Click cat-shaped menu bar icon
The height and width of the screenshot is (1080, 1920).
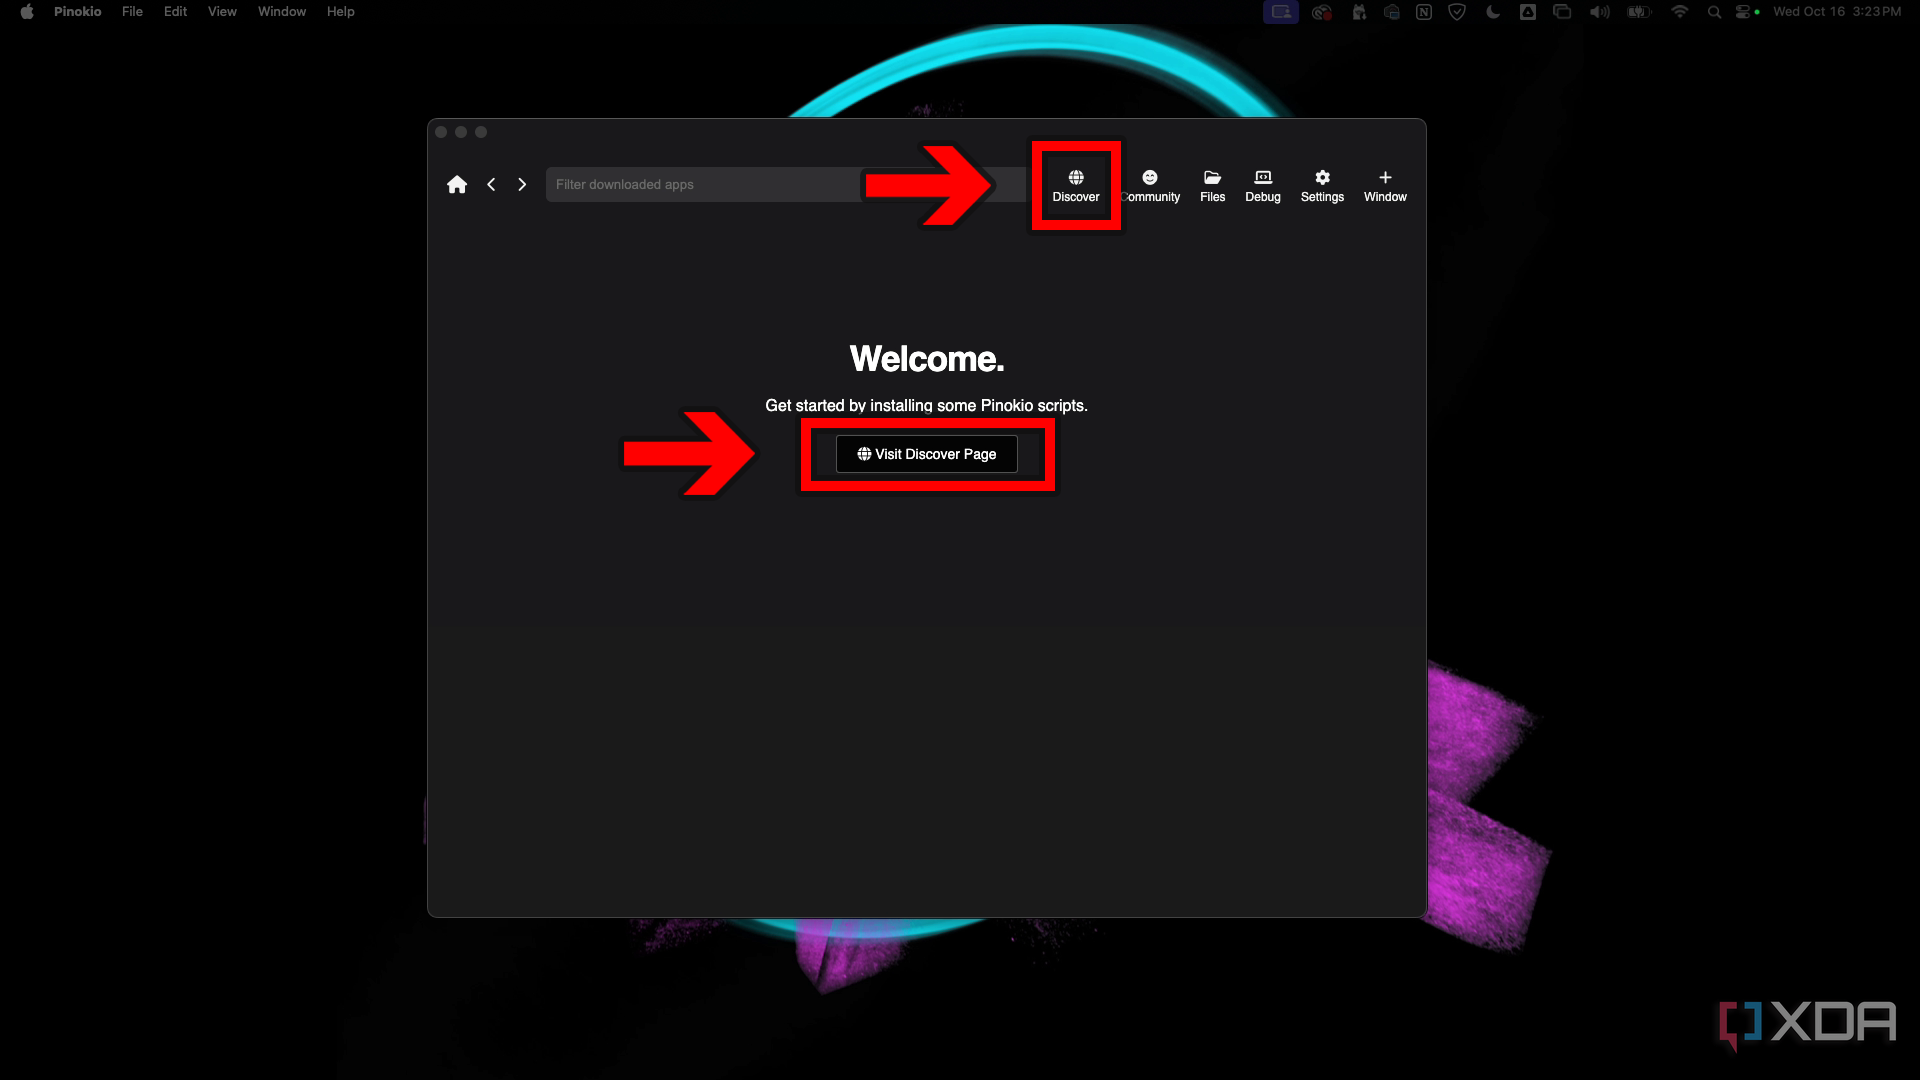point(1359,12)
